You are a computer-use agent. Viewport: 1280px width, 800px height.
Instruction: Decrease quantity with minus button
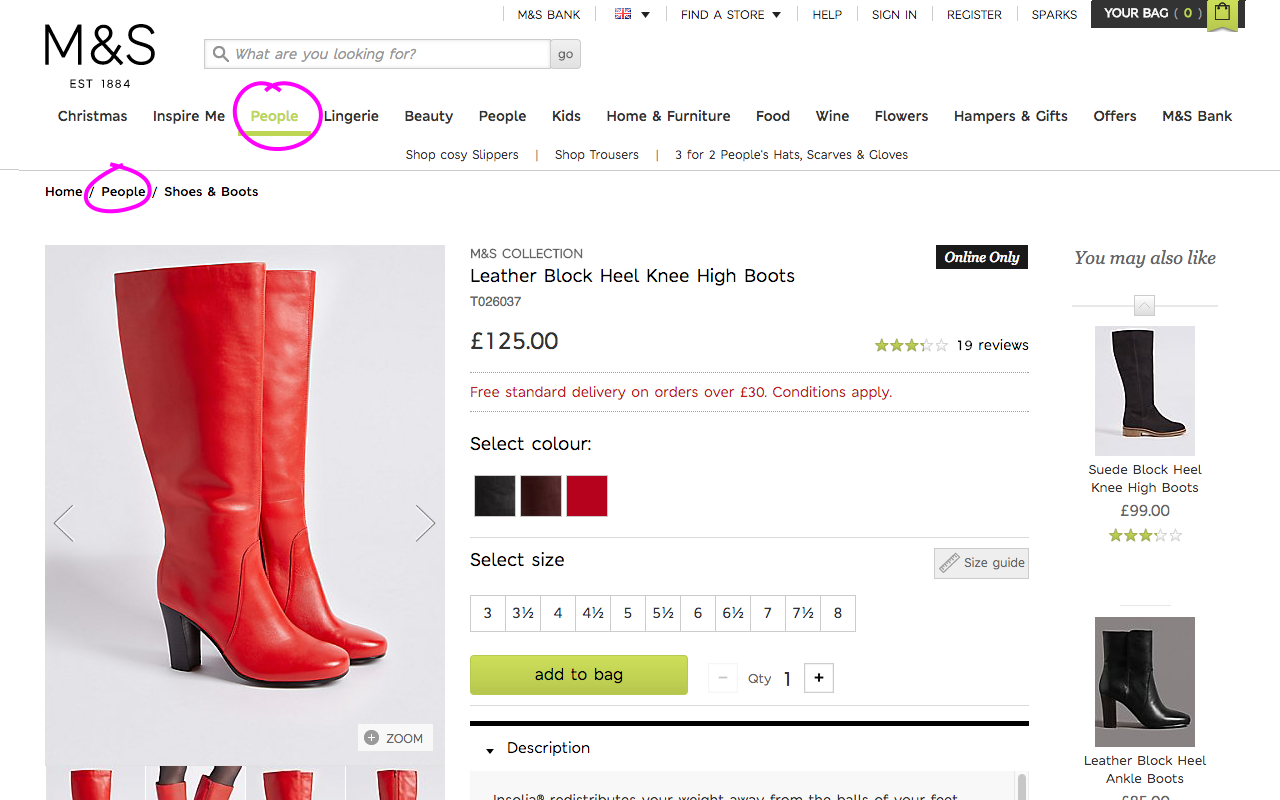click(x=723, y=678)
